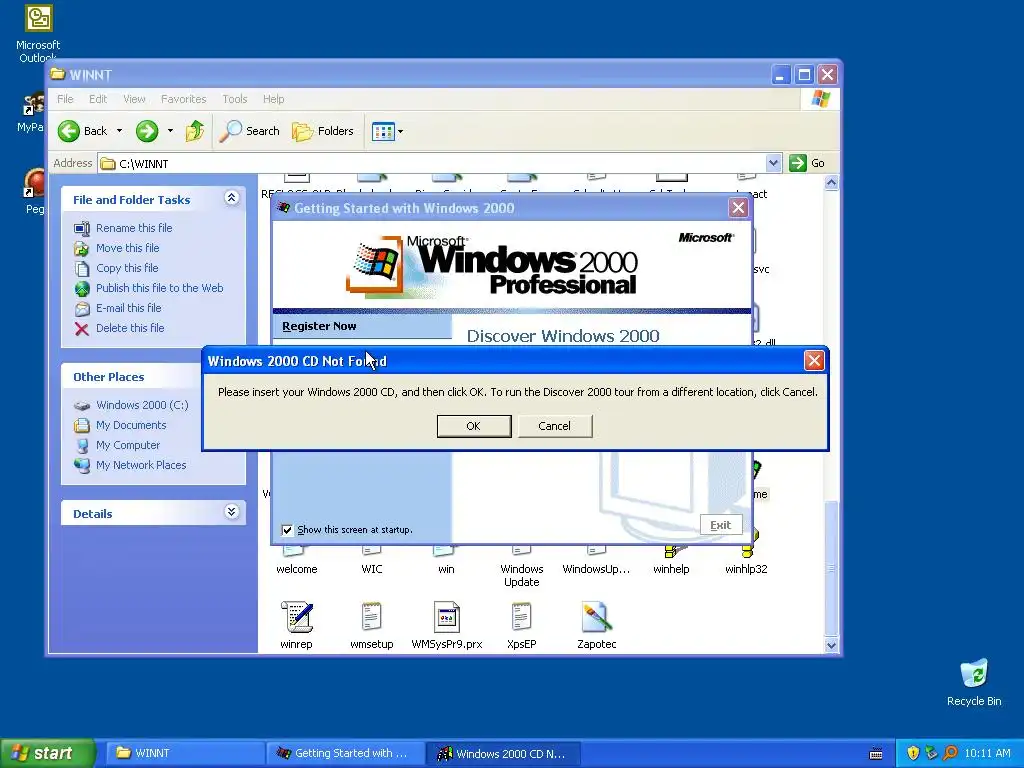Click the 10:11 AM clock
Screen dimensions: 1024x768
click(x=987, y=753)
